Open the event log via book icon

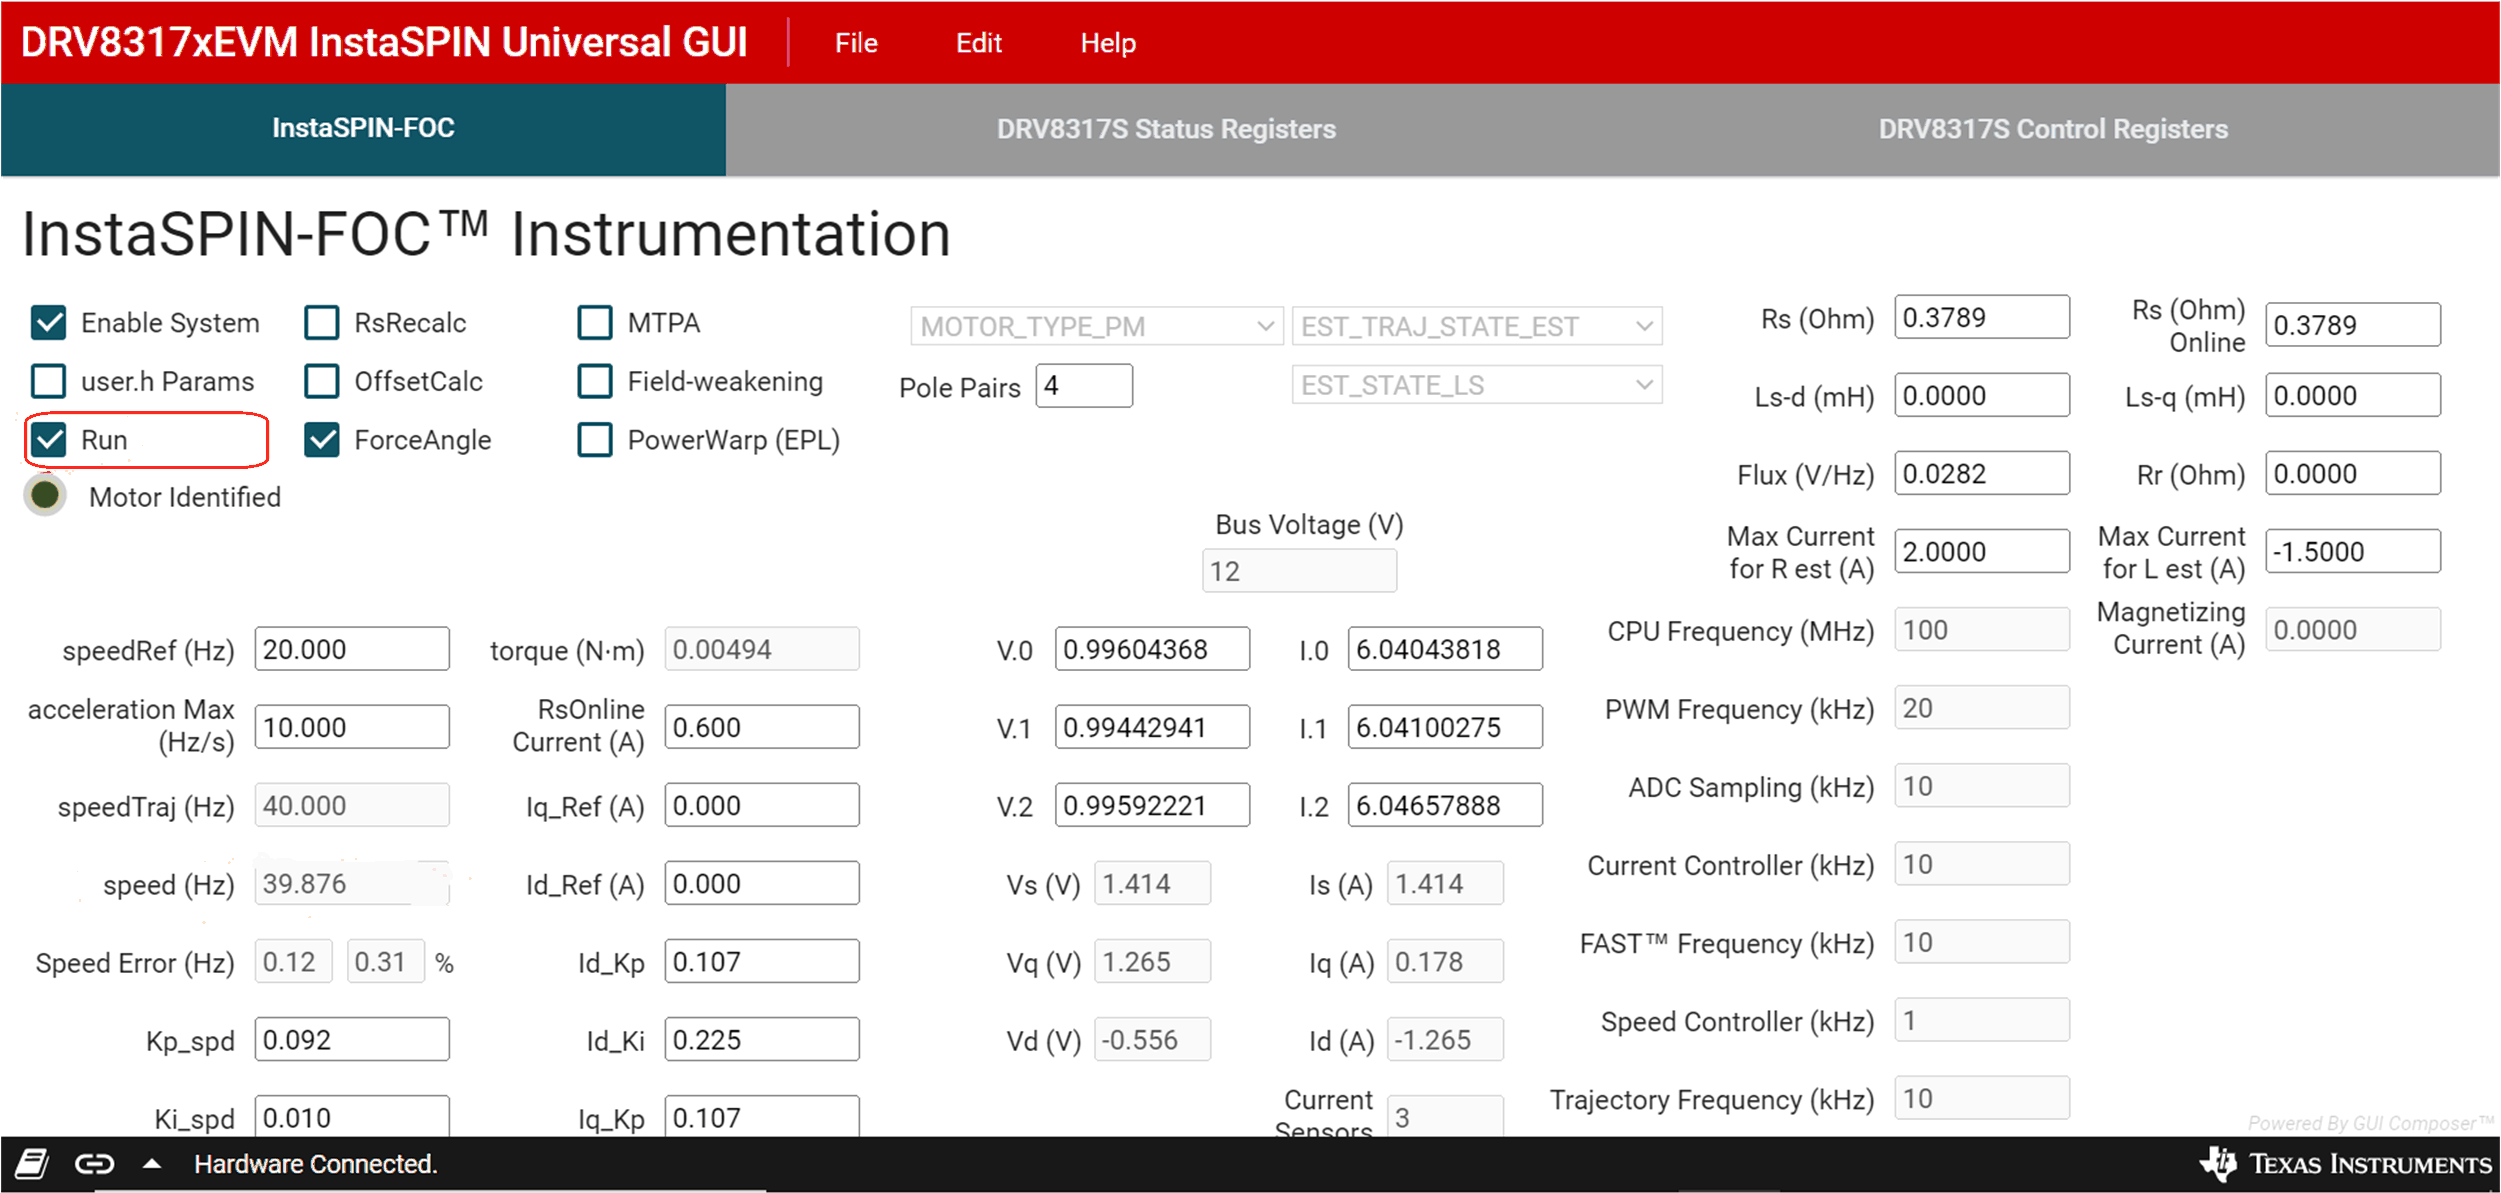33,1163
